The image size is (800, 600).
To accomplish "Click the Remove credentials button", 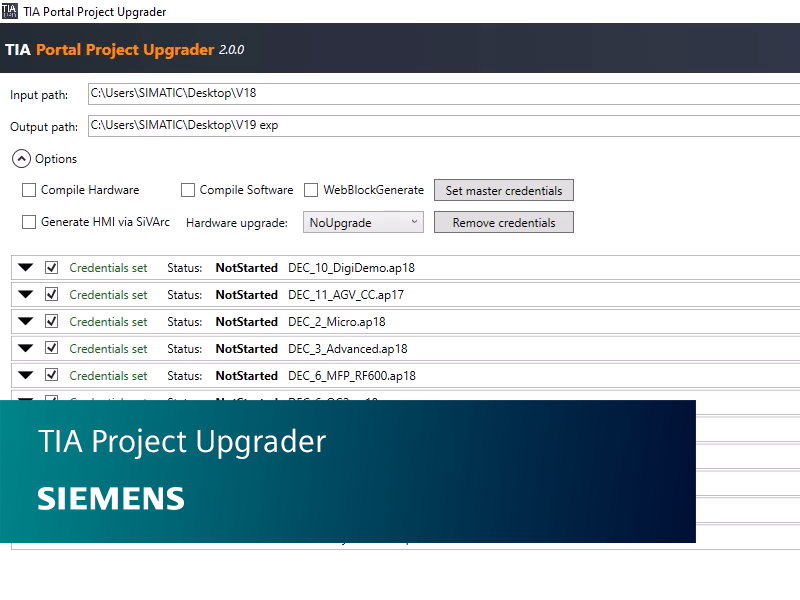I will pyautogui.click(x=503, y=222).
